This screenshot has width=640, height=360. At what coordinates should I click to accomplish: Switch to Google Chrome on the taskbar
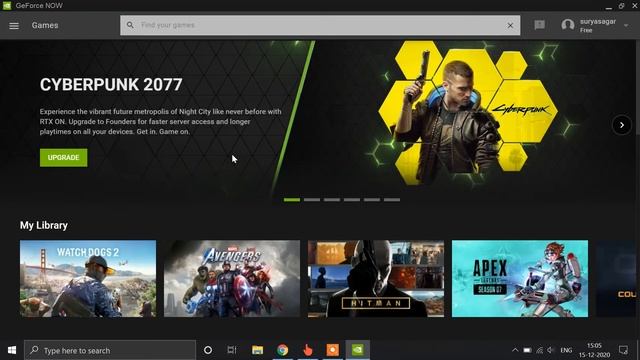tap(282, 350)
